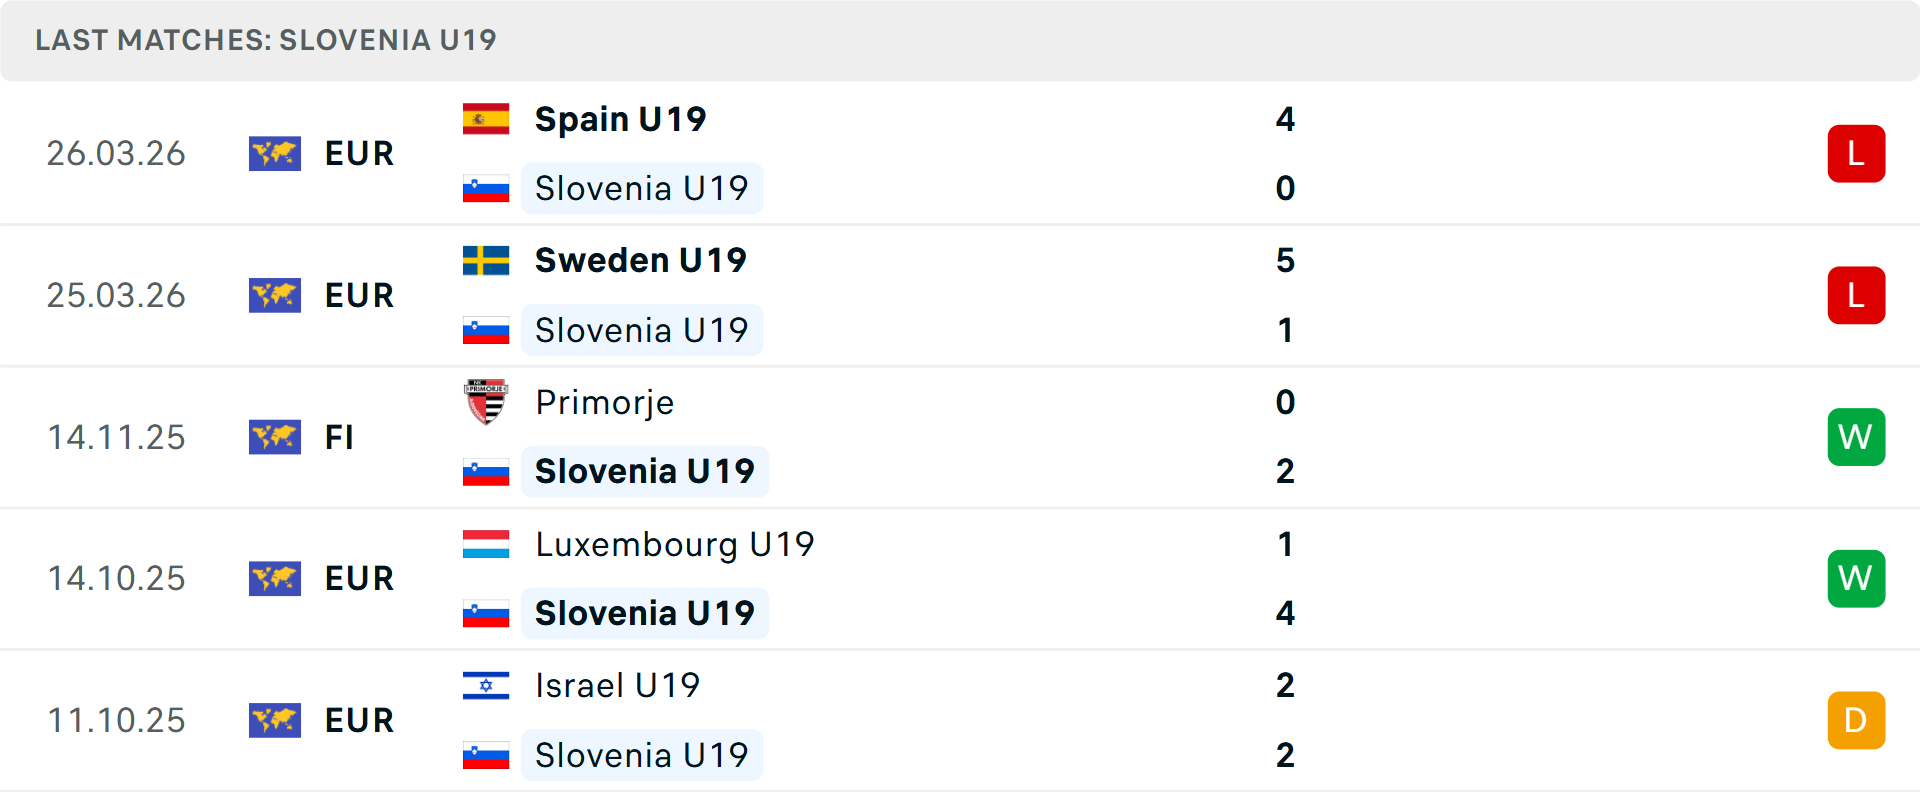The height and width of the screenshot is (792, 1920).
Task: Click the EUR label on the 25.03.26 row
Action: tap(358, 295)
